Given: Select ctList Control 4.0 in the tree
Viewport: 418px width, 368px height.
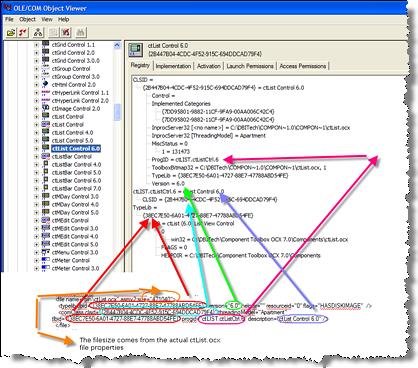Looking at the screenshot, I should [x=72, y=133].
